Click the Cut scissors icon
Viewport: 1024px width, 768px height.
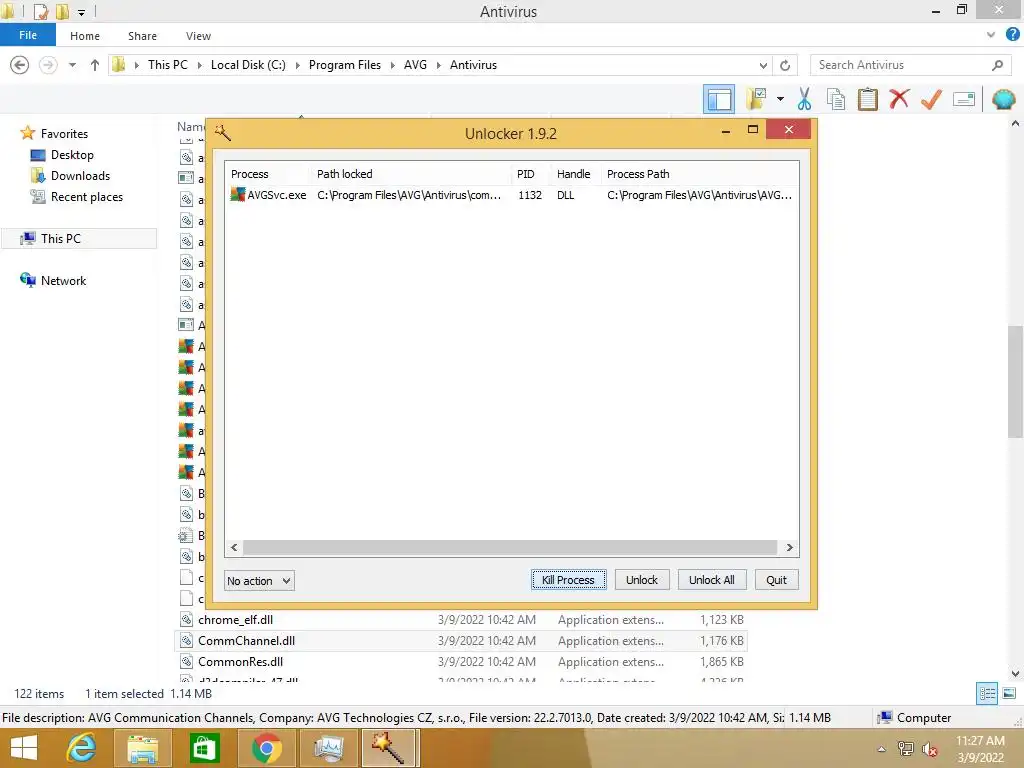804,99
